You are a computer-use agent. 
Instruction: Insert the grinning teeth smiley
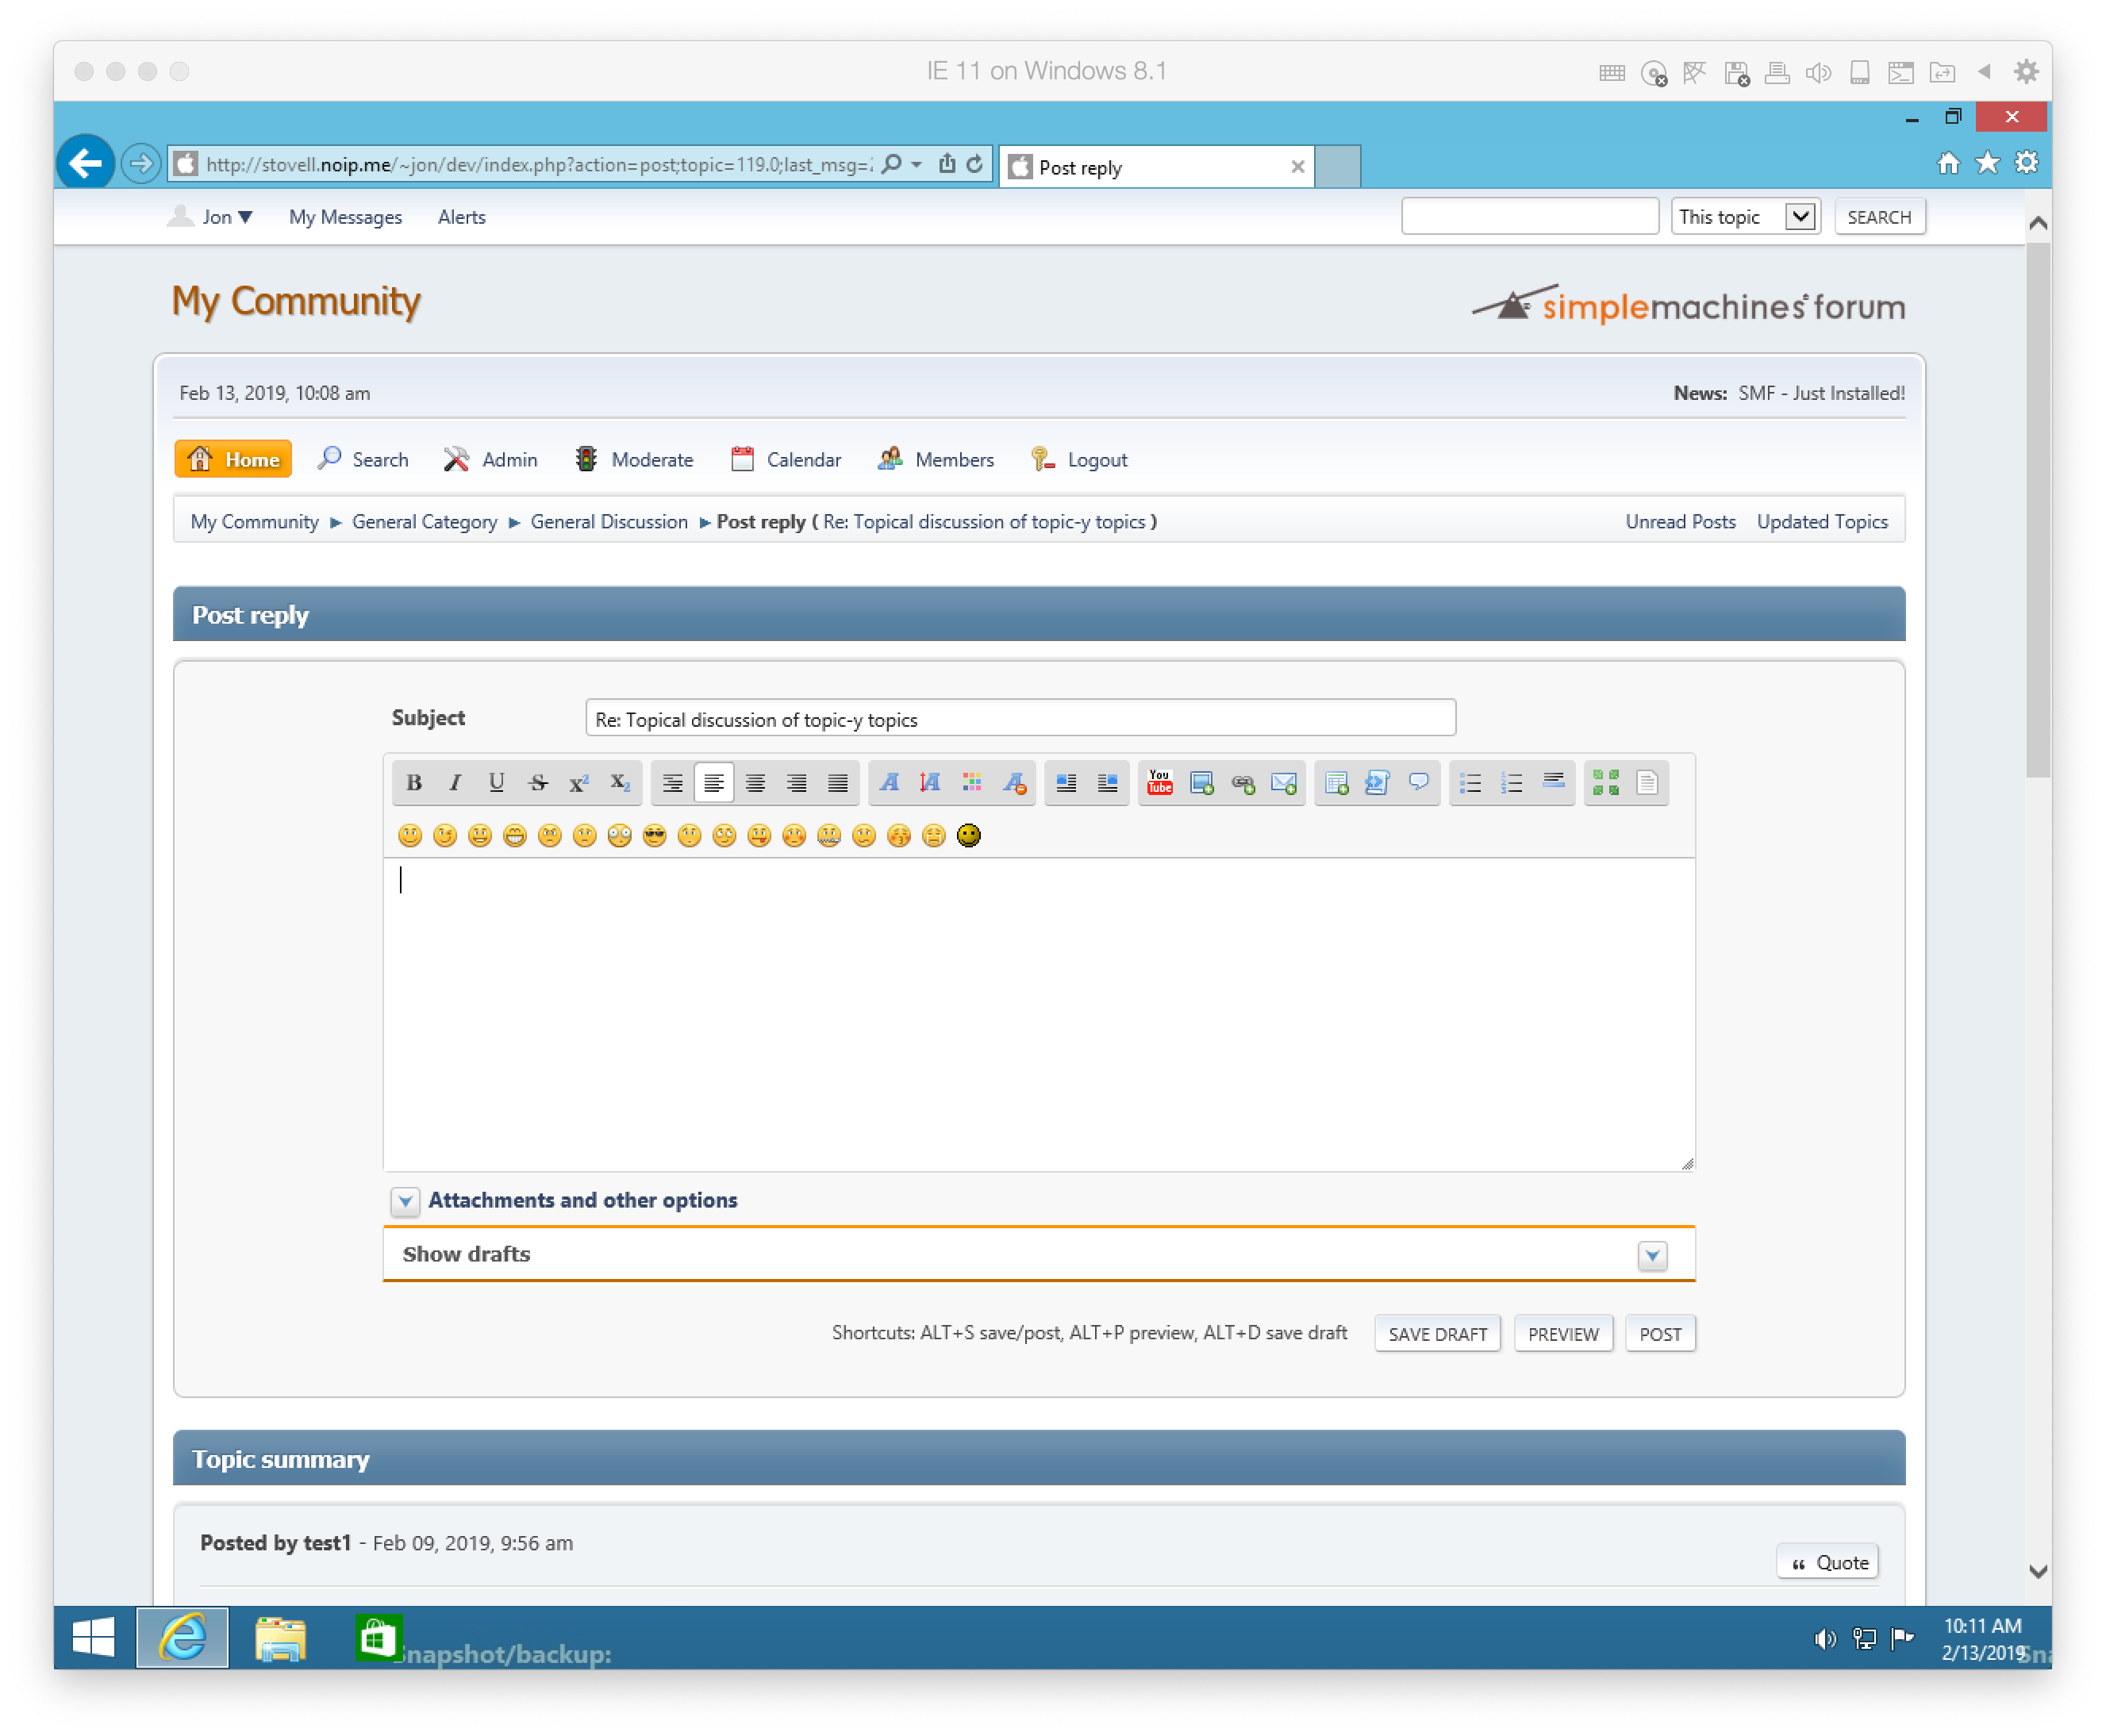(x=515, y=835)
